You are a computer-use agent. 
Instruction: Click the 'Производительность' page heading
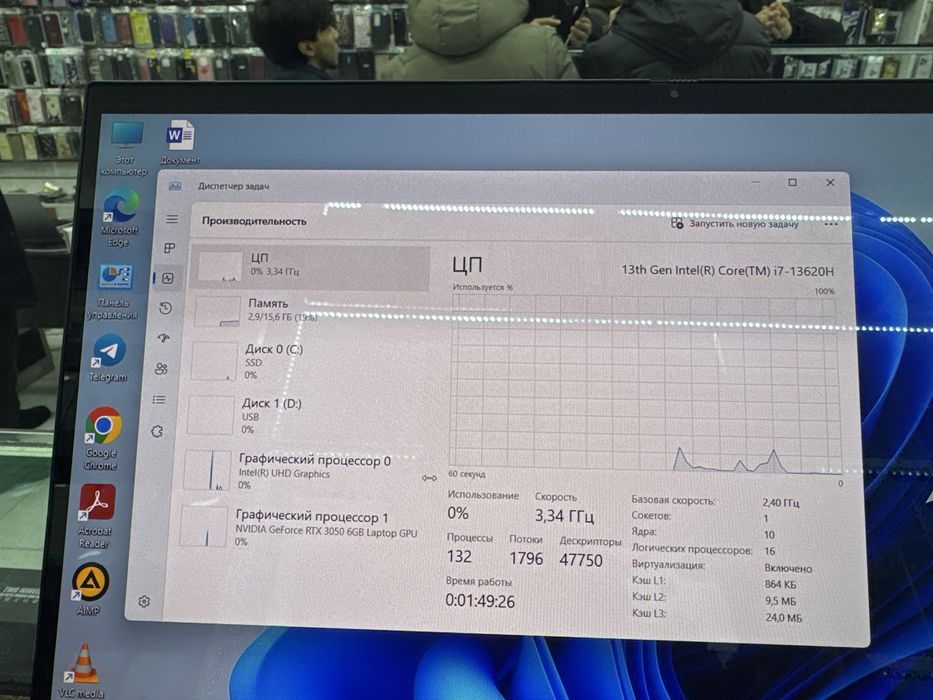click(254, 221)
